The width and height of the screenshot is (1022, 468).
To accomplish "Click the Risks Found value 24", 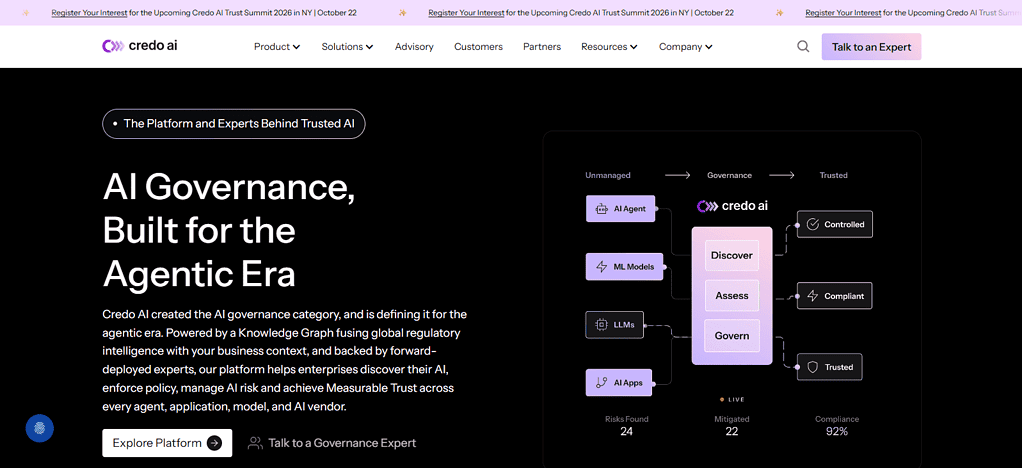I will (626, 431).
